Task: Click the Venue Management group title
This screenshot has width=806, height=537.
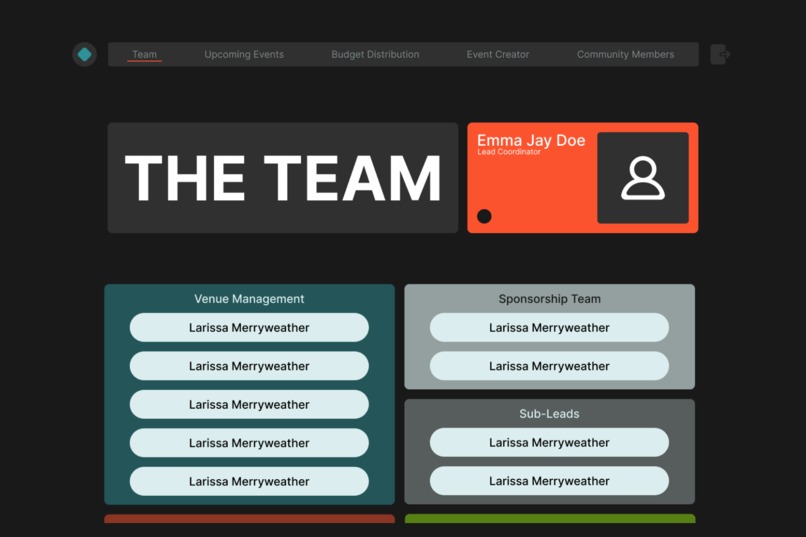Action: click(249, 299)
